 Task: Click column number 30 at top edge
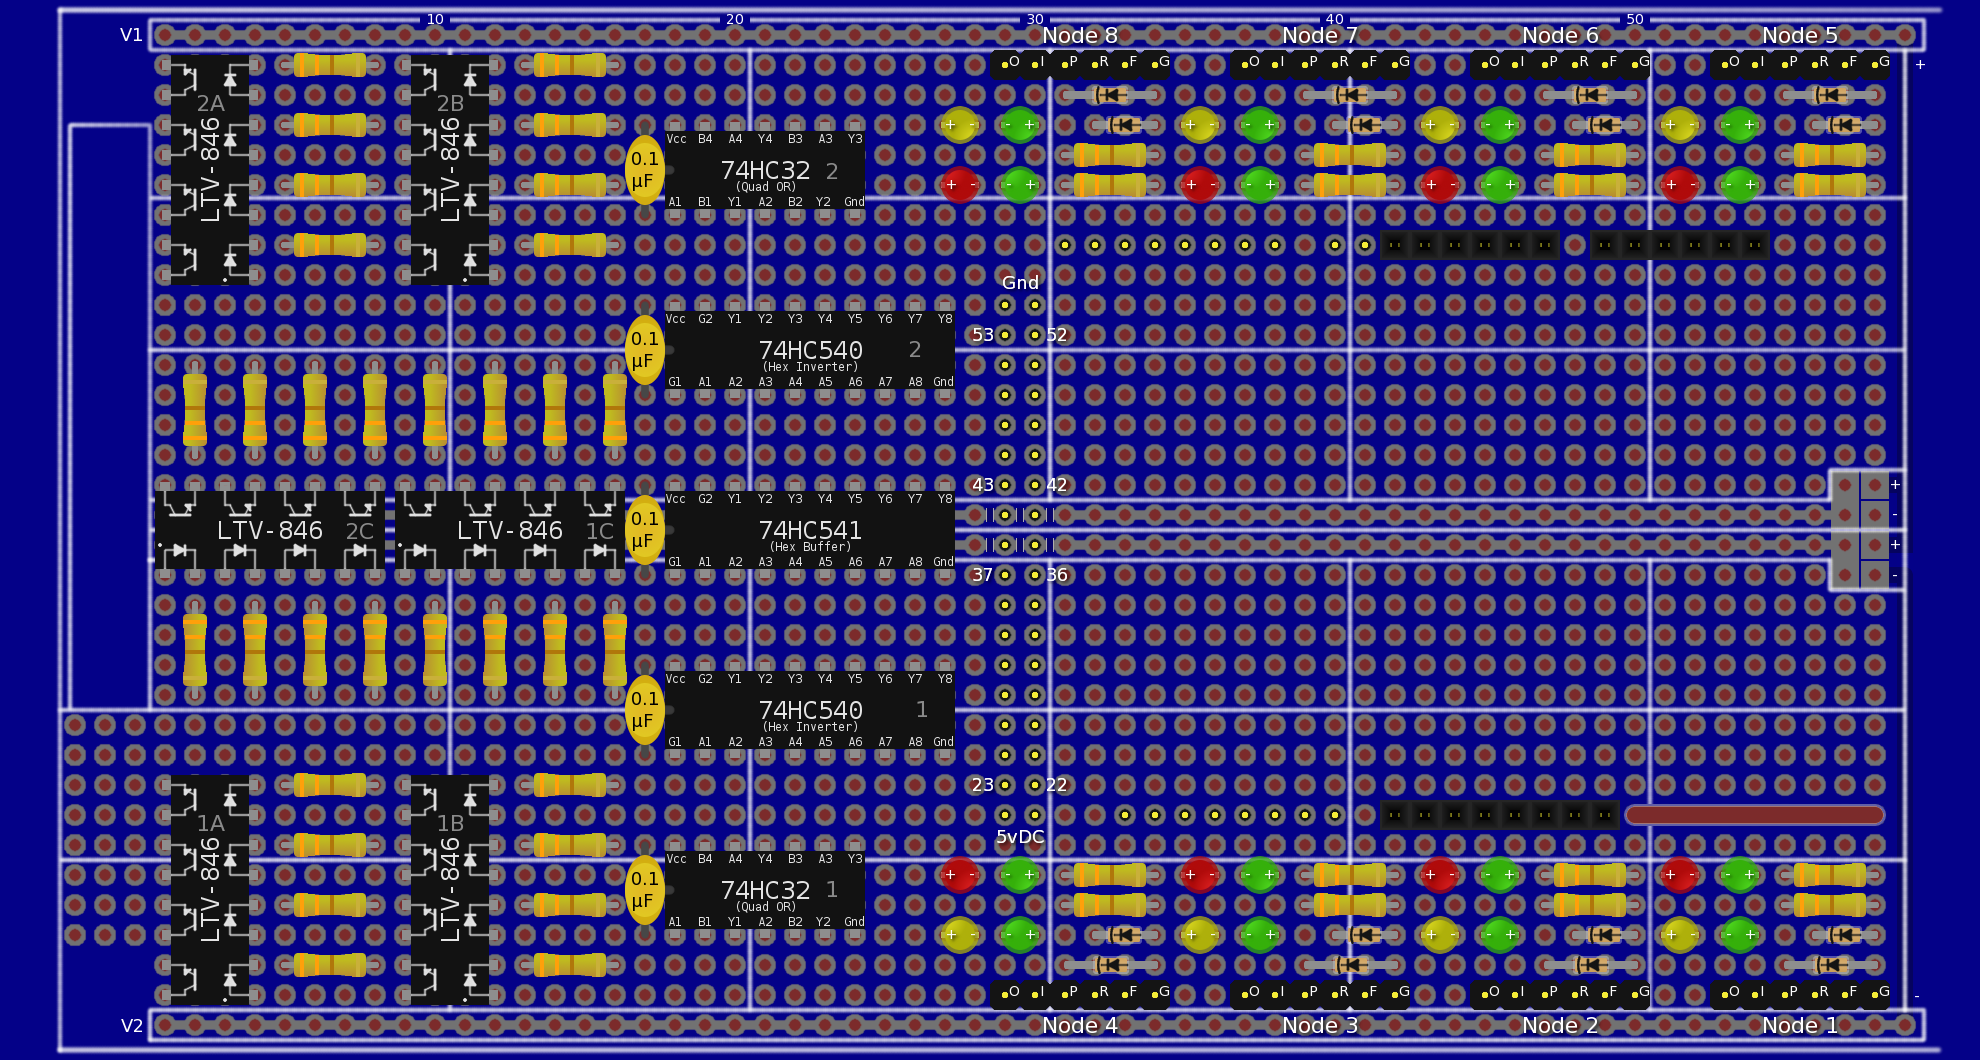click(1035, 19)
